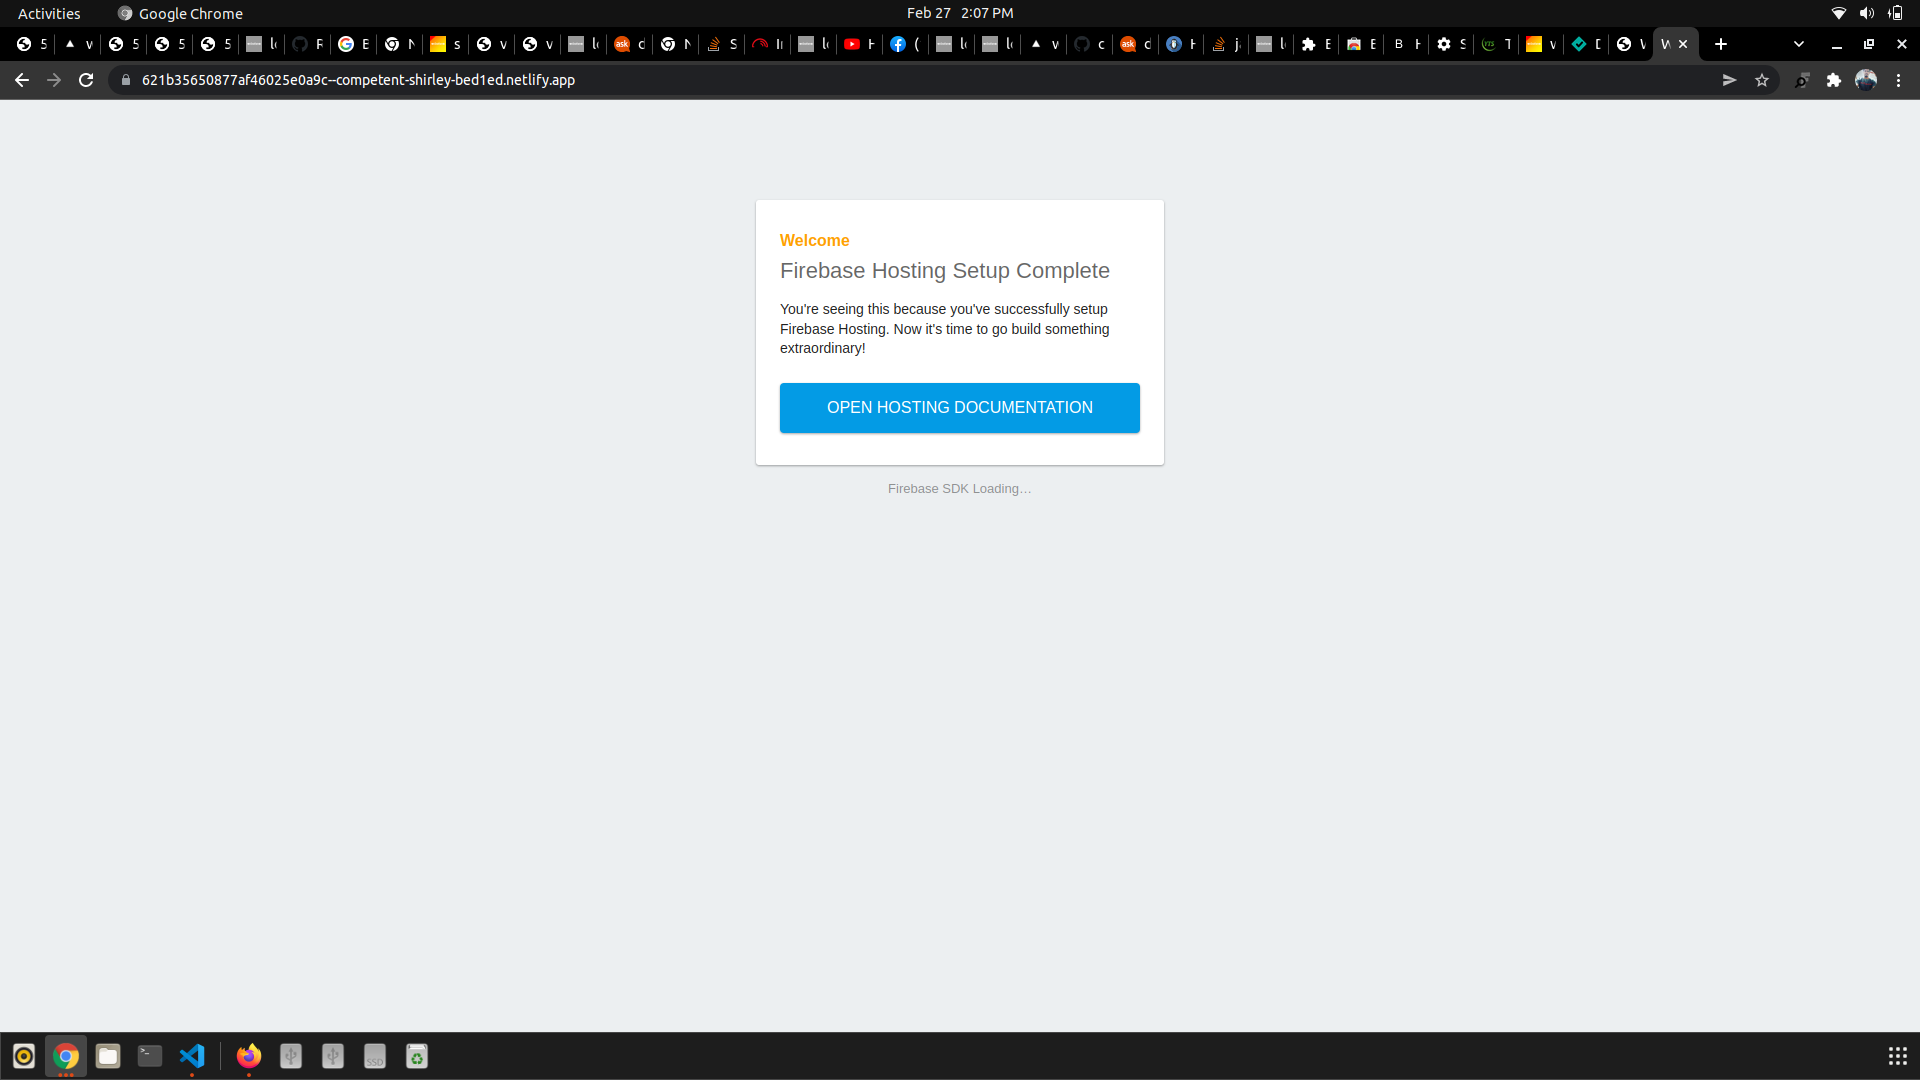Screen dimensions: 1920x1080
Task: Click the Firebase Hosting Setup Complete title
Action: point(944,271)
